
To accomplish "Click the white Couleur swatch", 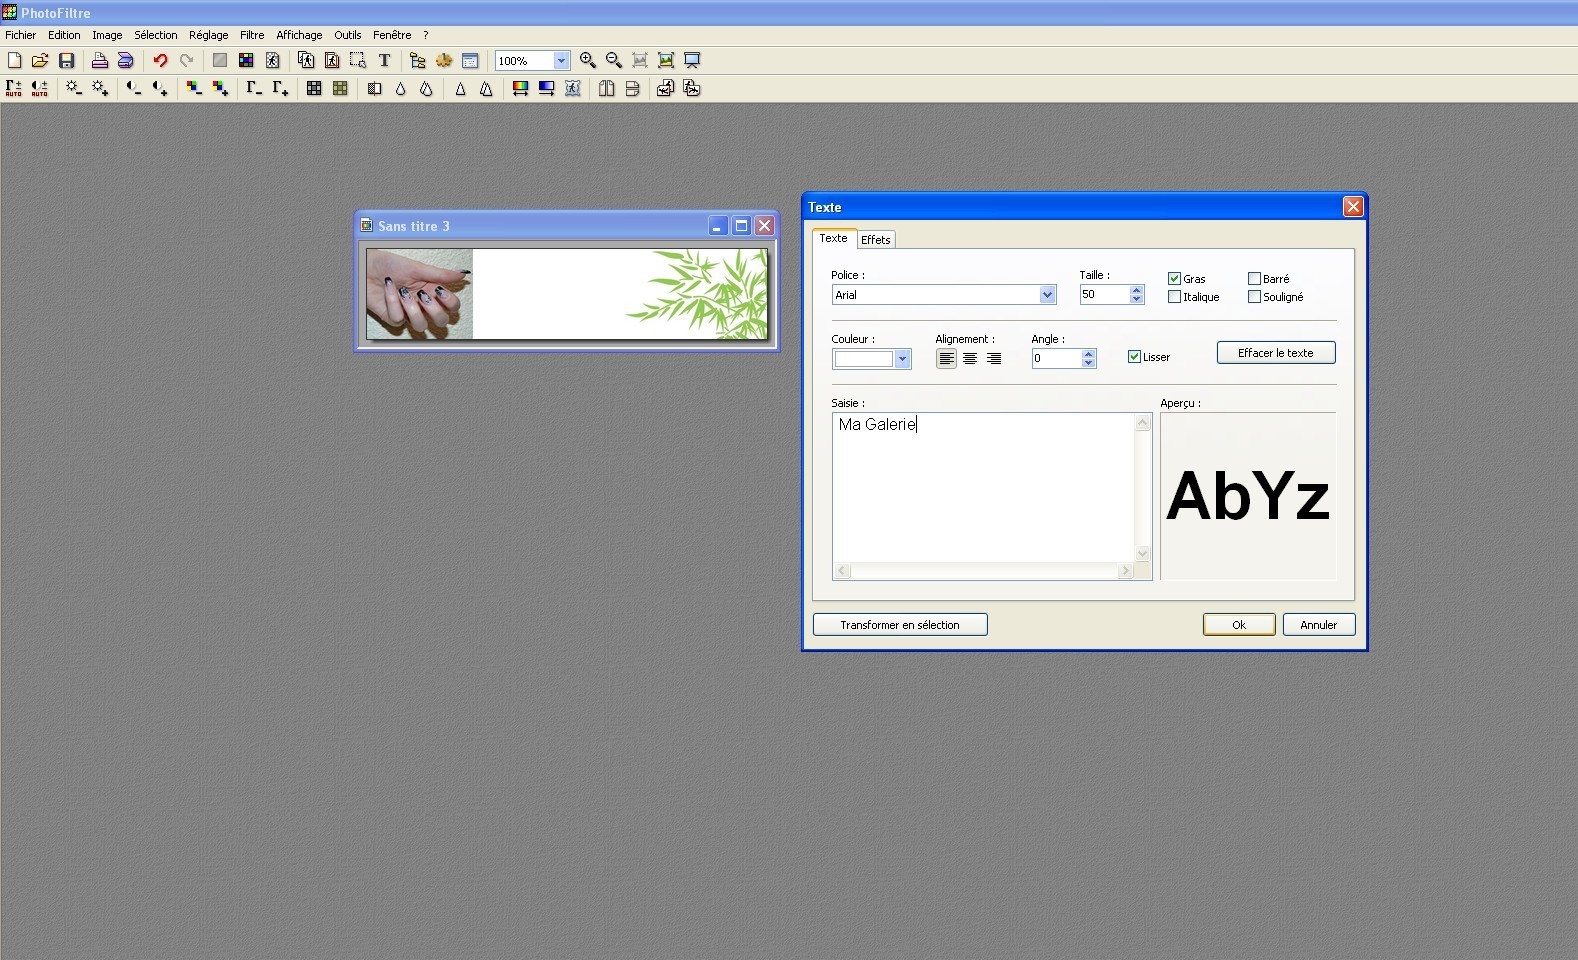I will (x=863, y=359).
